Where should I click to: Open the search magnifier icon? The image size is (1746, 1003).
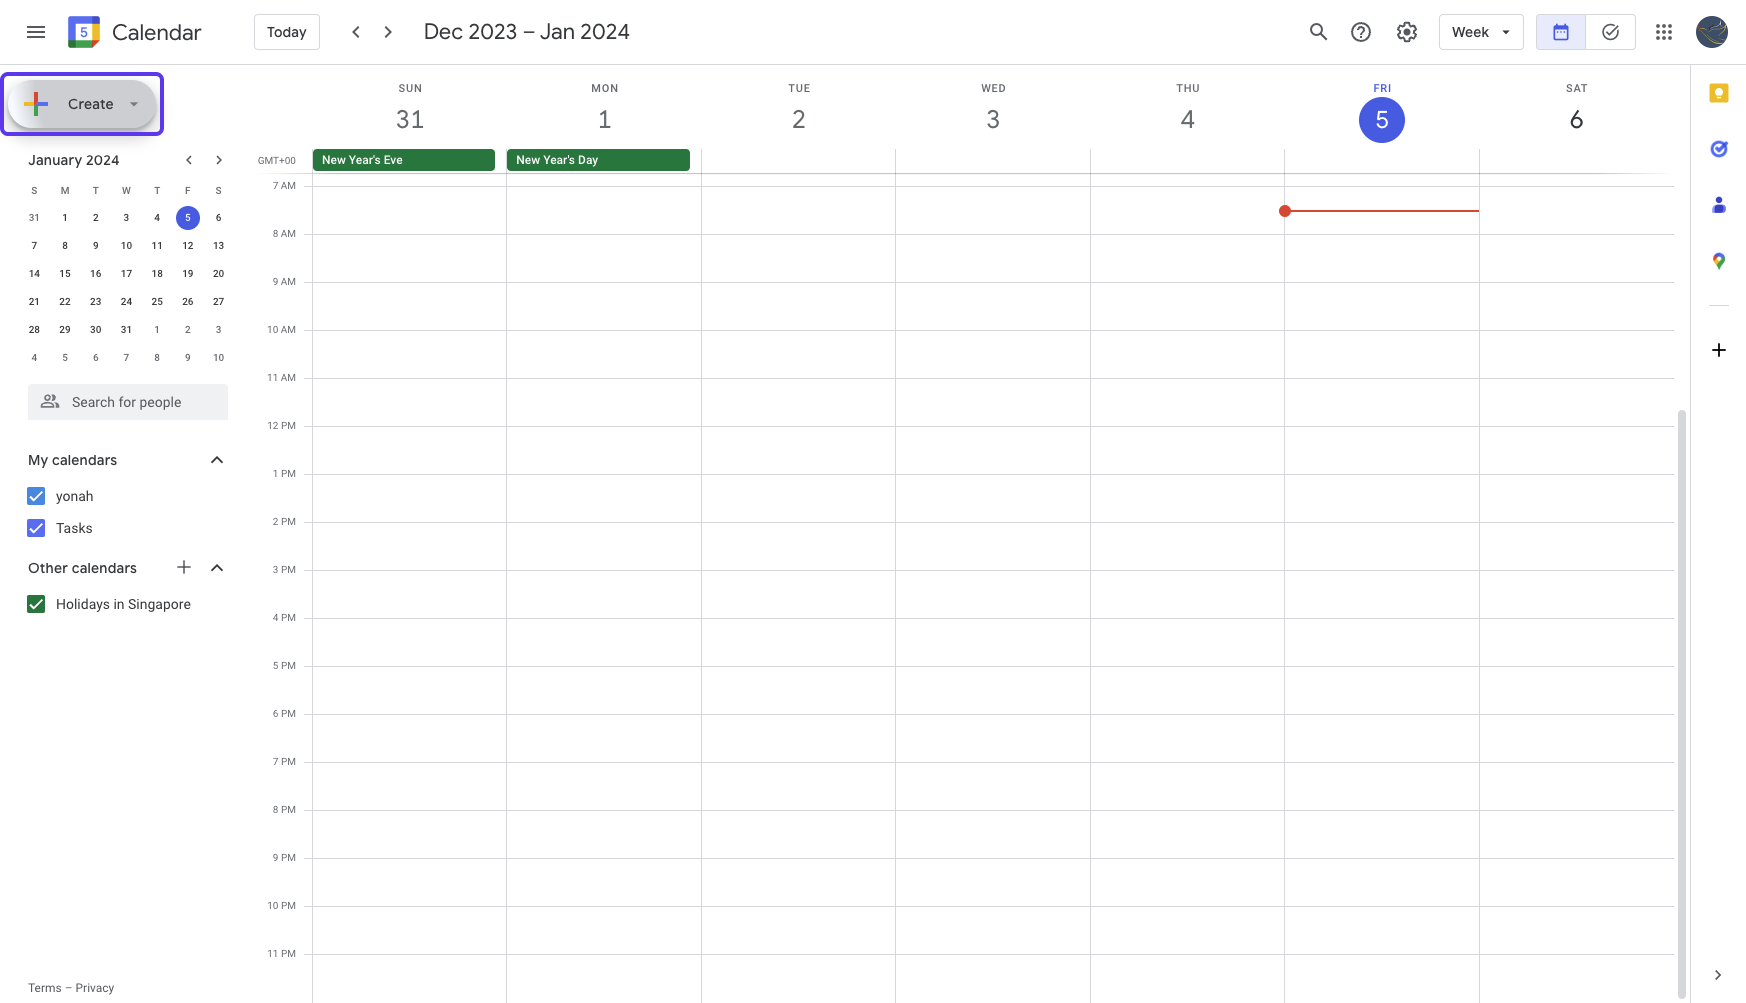tap(1318, 32)
